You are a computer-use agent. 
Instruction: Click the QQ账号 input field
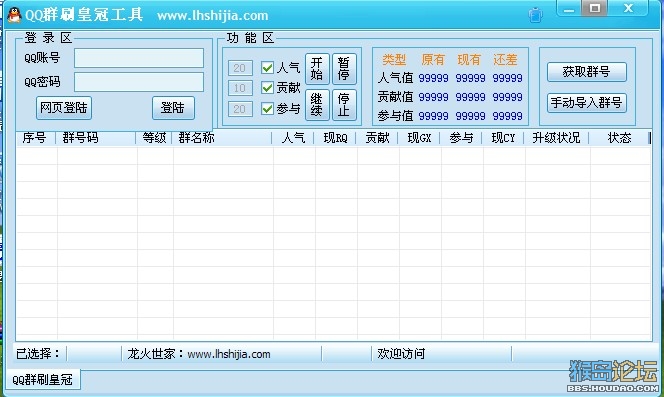click(139, 58)
